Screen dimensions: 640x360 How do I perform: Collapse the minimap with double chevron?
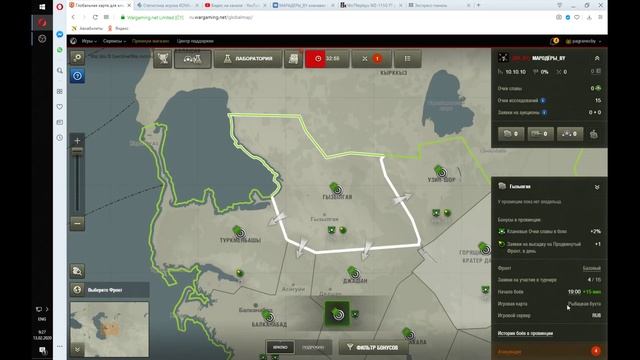click(77, 349)
